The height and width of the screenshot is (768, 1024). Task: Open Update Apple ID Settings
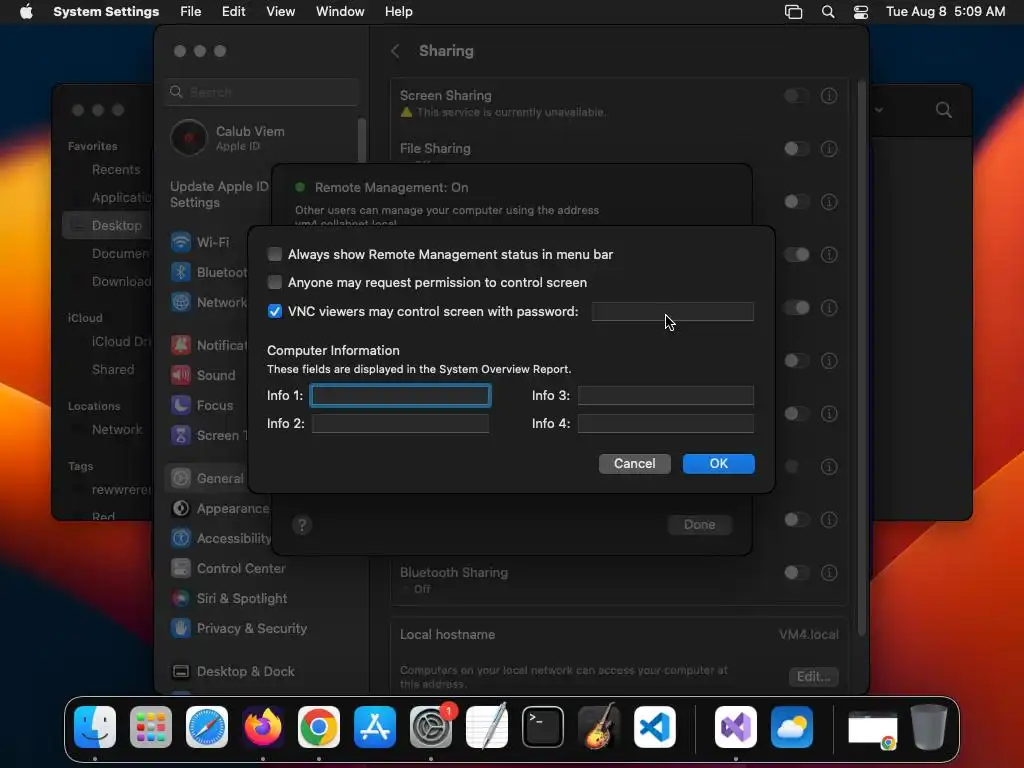[219, 195]
